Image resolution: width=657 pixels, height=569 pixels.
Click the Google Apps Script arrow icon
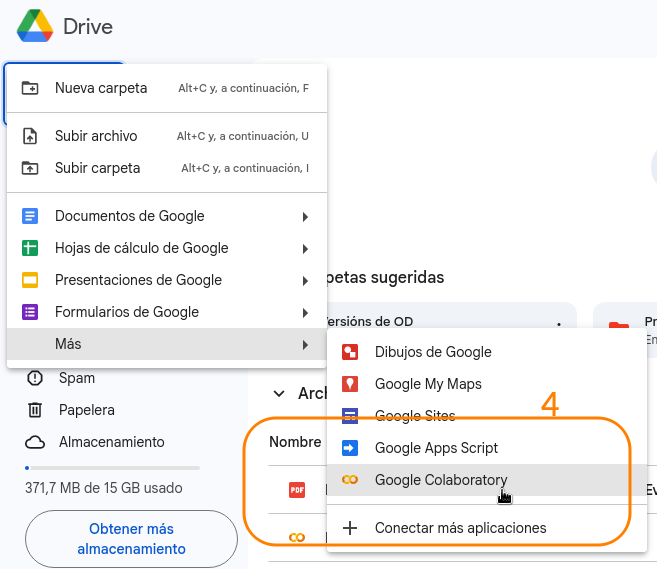click(350, 448)
